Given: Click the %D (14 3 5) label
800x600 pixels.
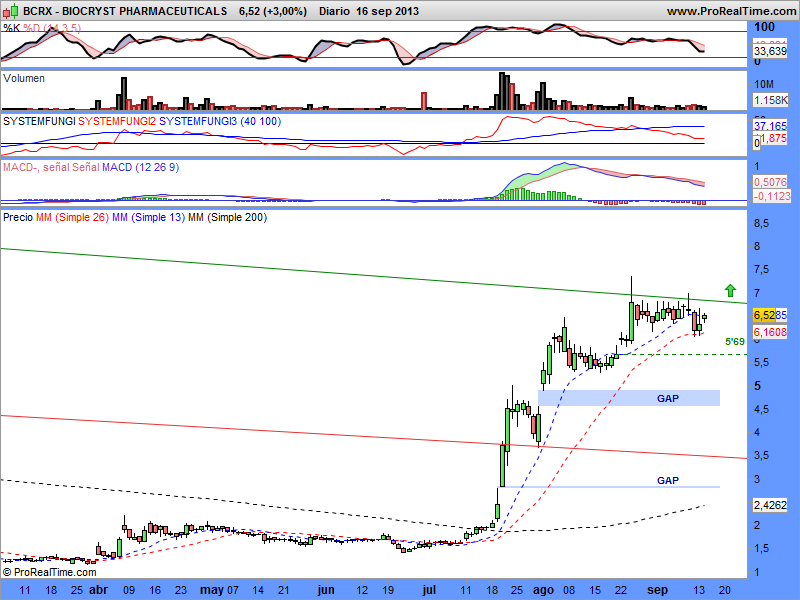Looking at the screenshot, I should pyautogui.click(x=52, y=28).
